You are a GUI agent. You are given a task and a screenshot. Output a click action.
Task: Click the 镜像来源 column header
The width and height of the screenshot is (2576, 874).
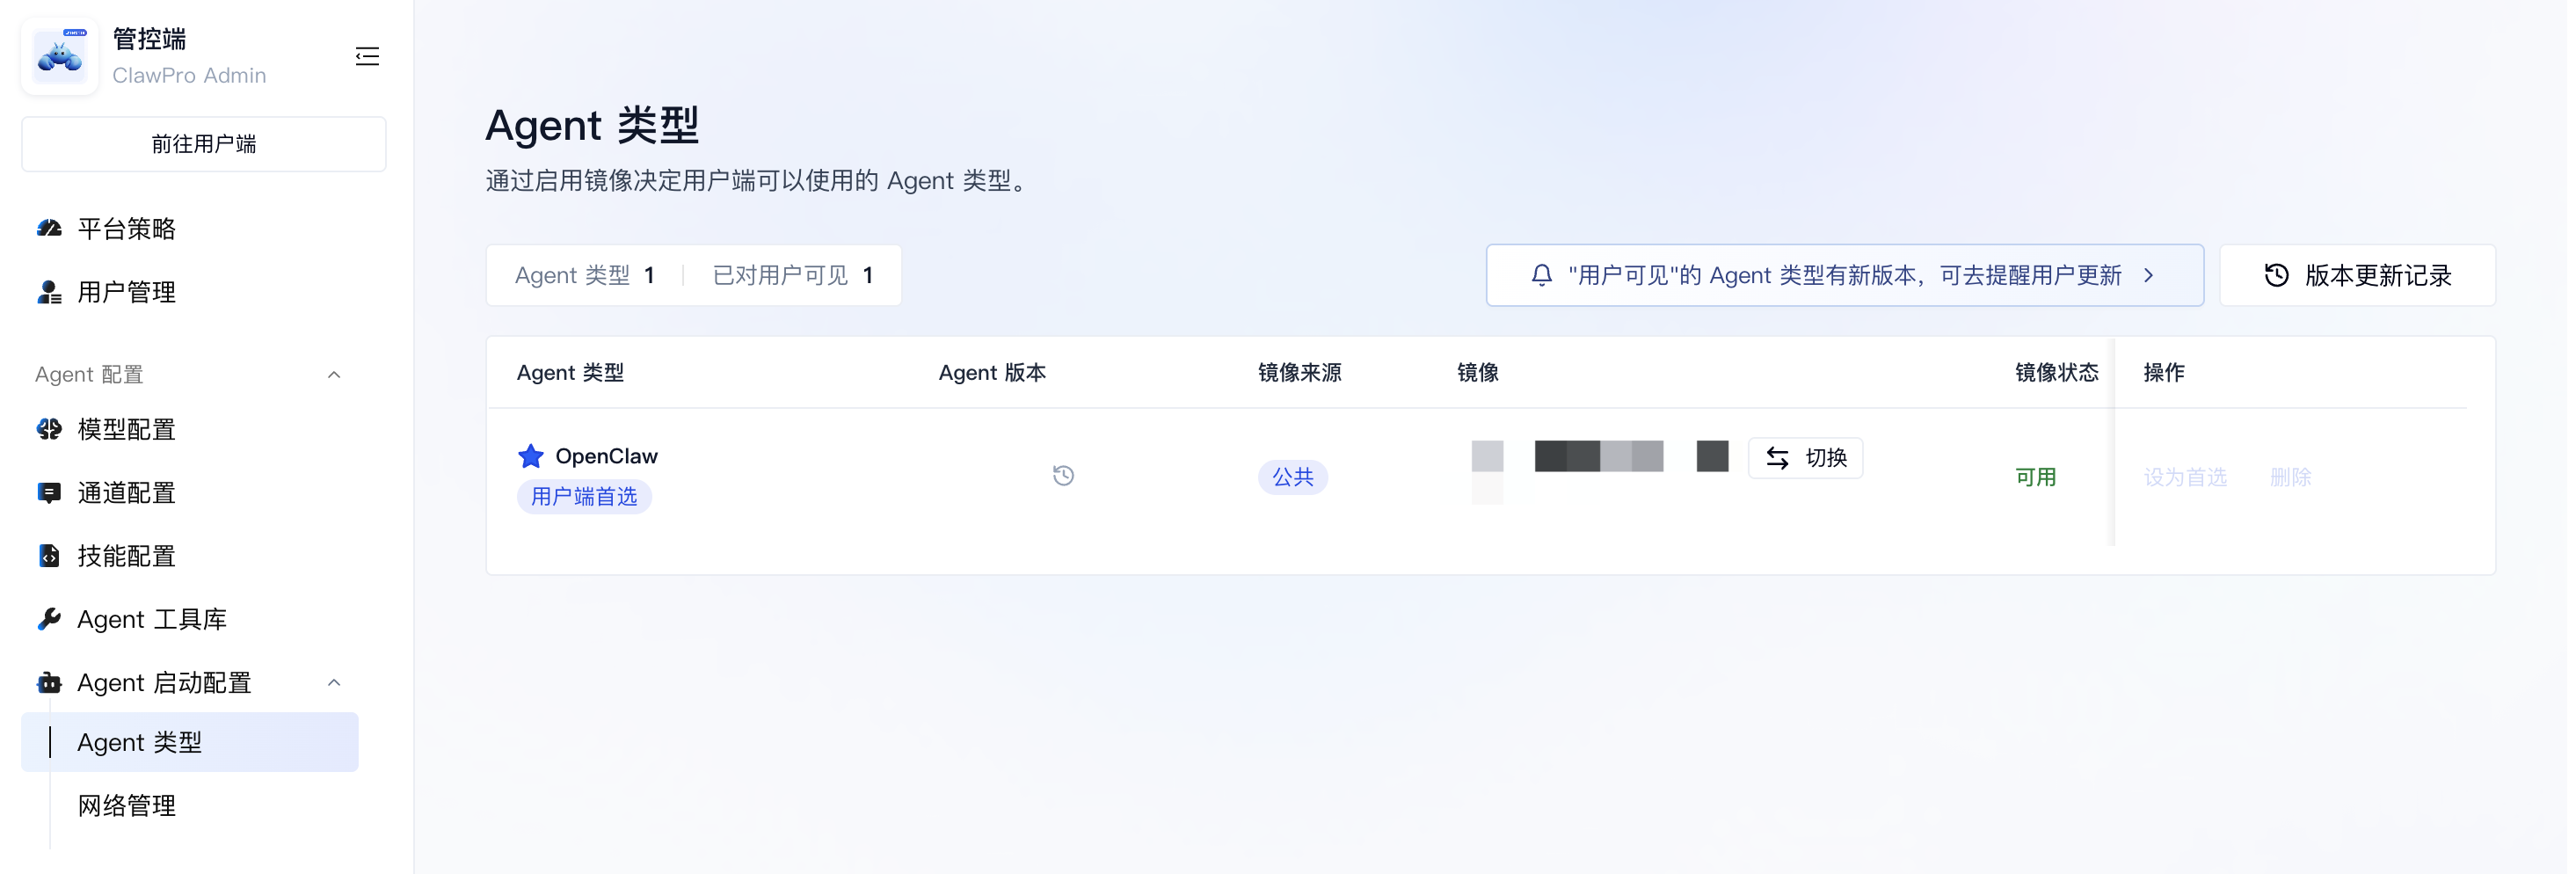[x=1299, y=373]
